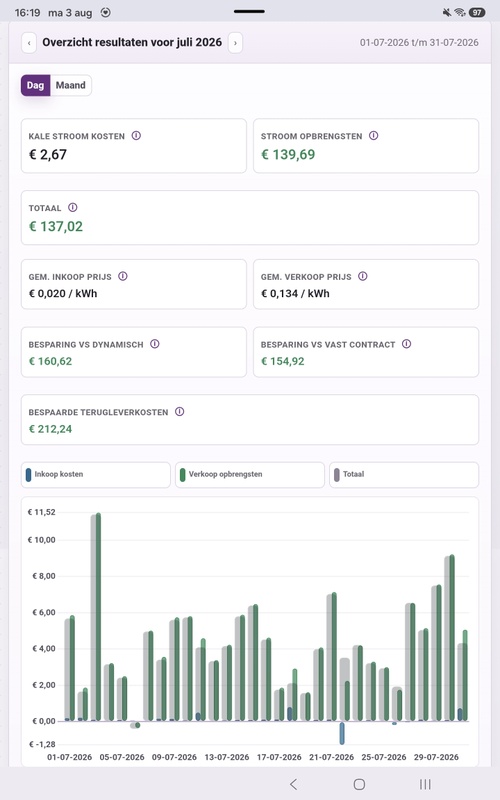Tap the Android back navigation button
The width and height of the screenshot is (500, 800).
(x=293, y=784)
